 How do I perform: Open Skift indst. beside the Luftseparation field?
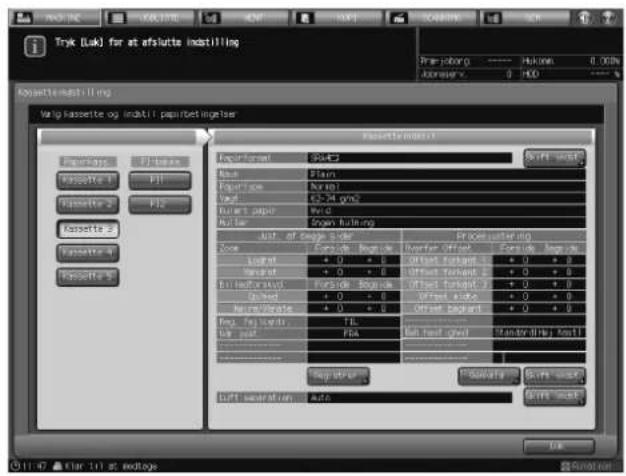pos(555,397)
